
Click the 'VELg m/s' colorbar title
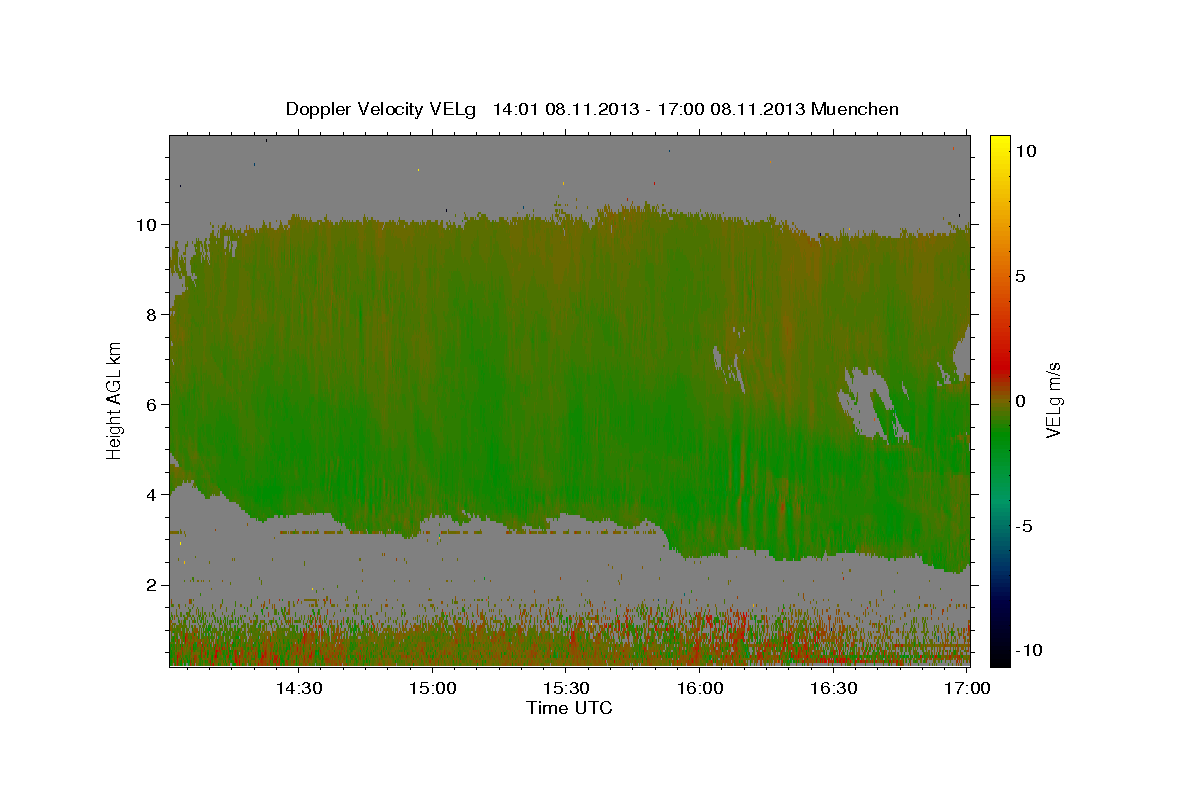pos(1054,400)
